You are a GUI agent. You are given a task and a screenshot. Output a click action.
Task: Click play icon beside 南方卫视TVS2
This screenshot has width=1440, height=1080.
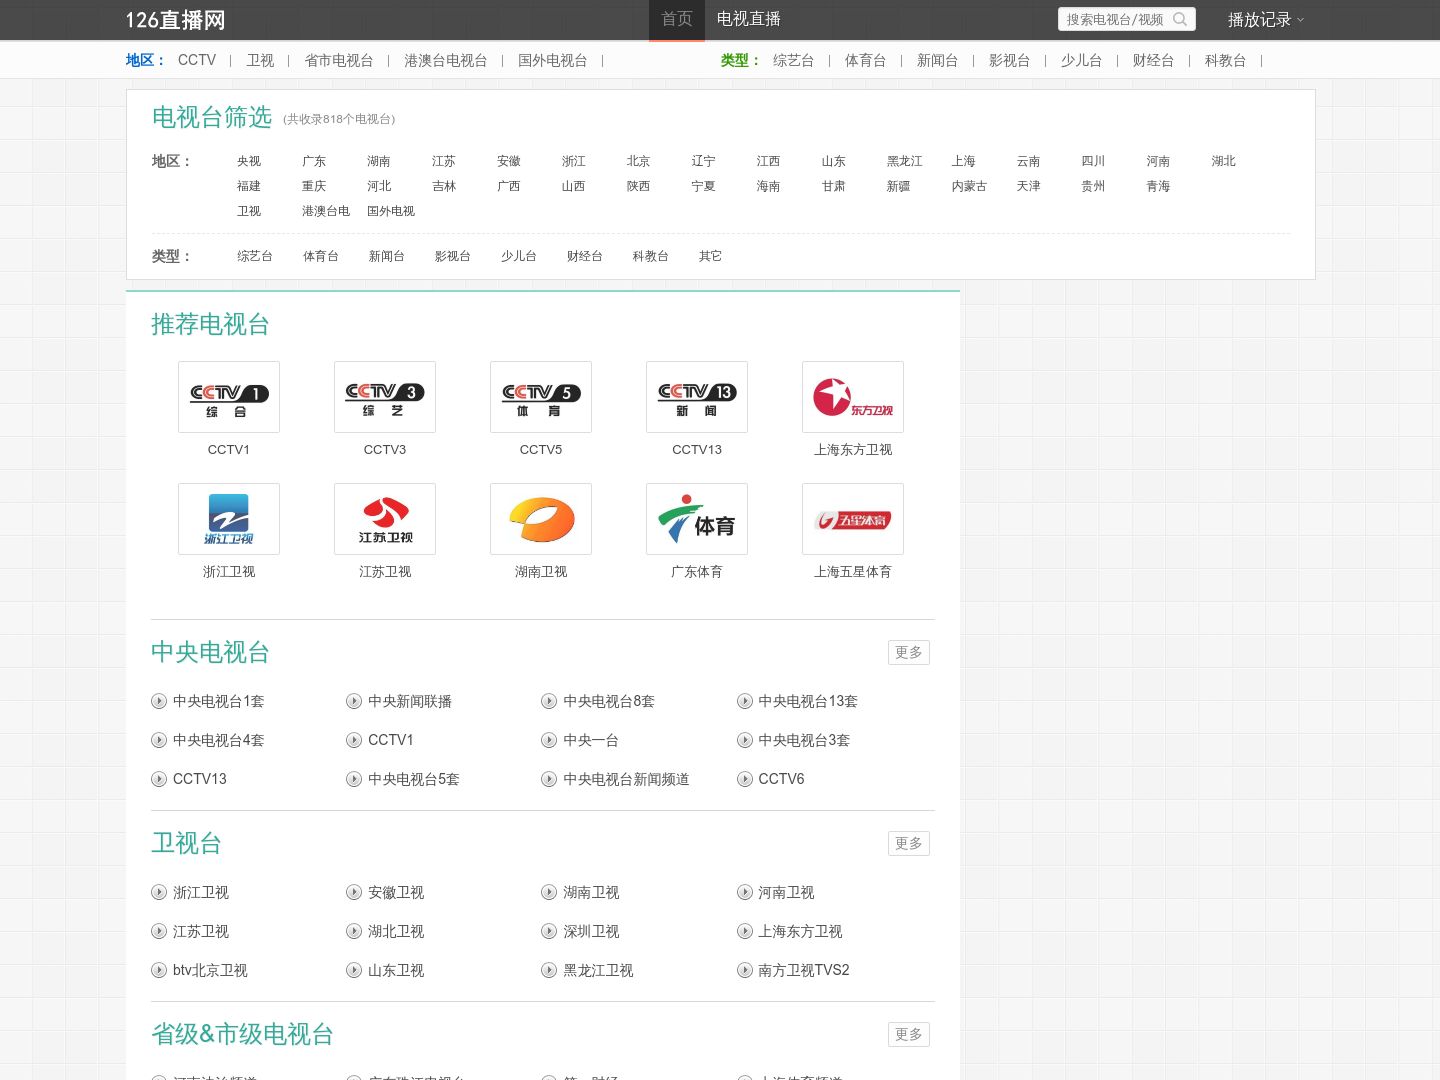[x=745, y=970]
